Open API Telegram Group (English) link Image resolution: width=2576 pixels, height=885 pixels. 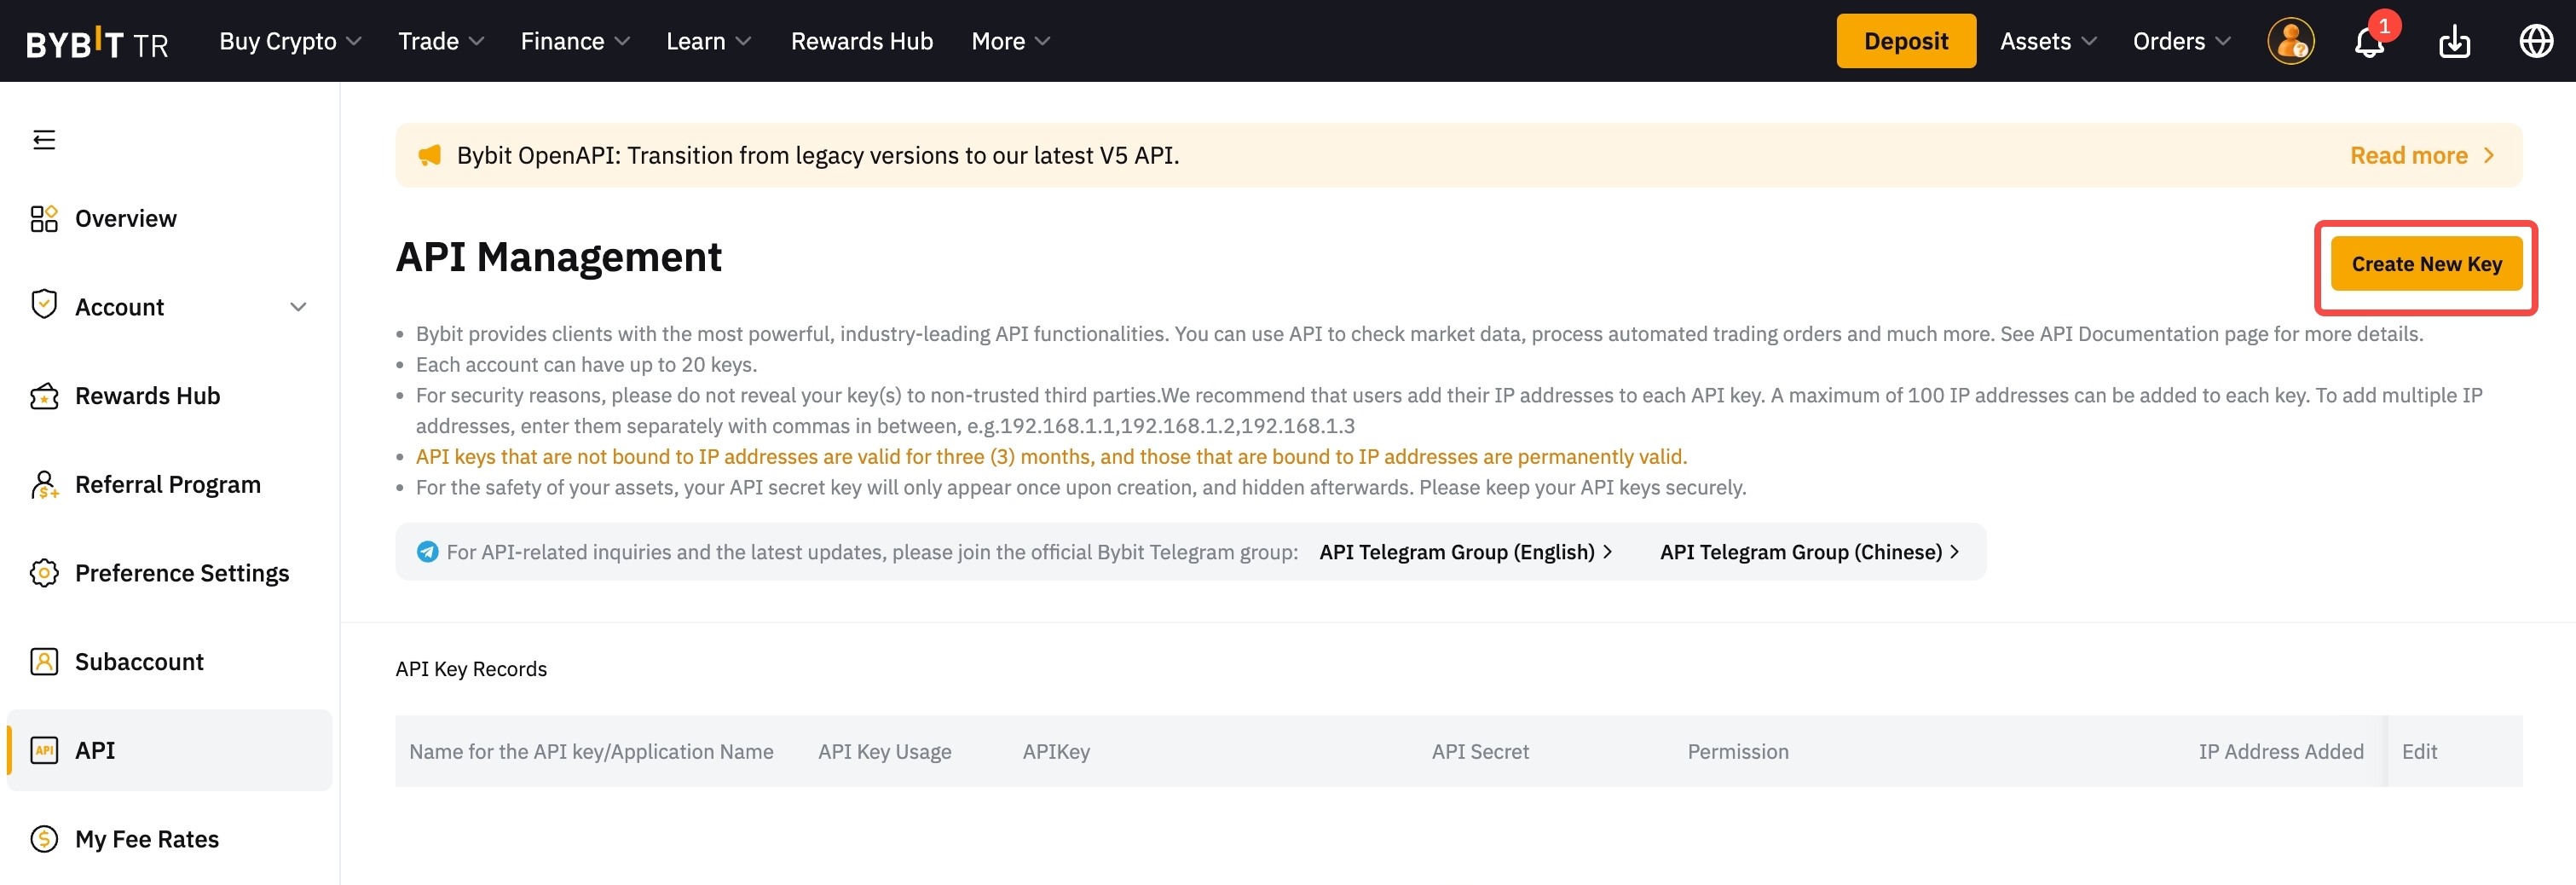[1465, 552]
